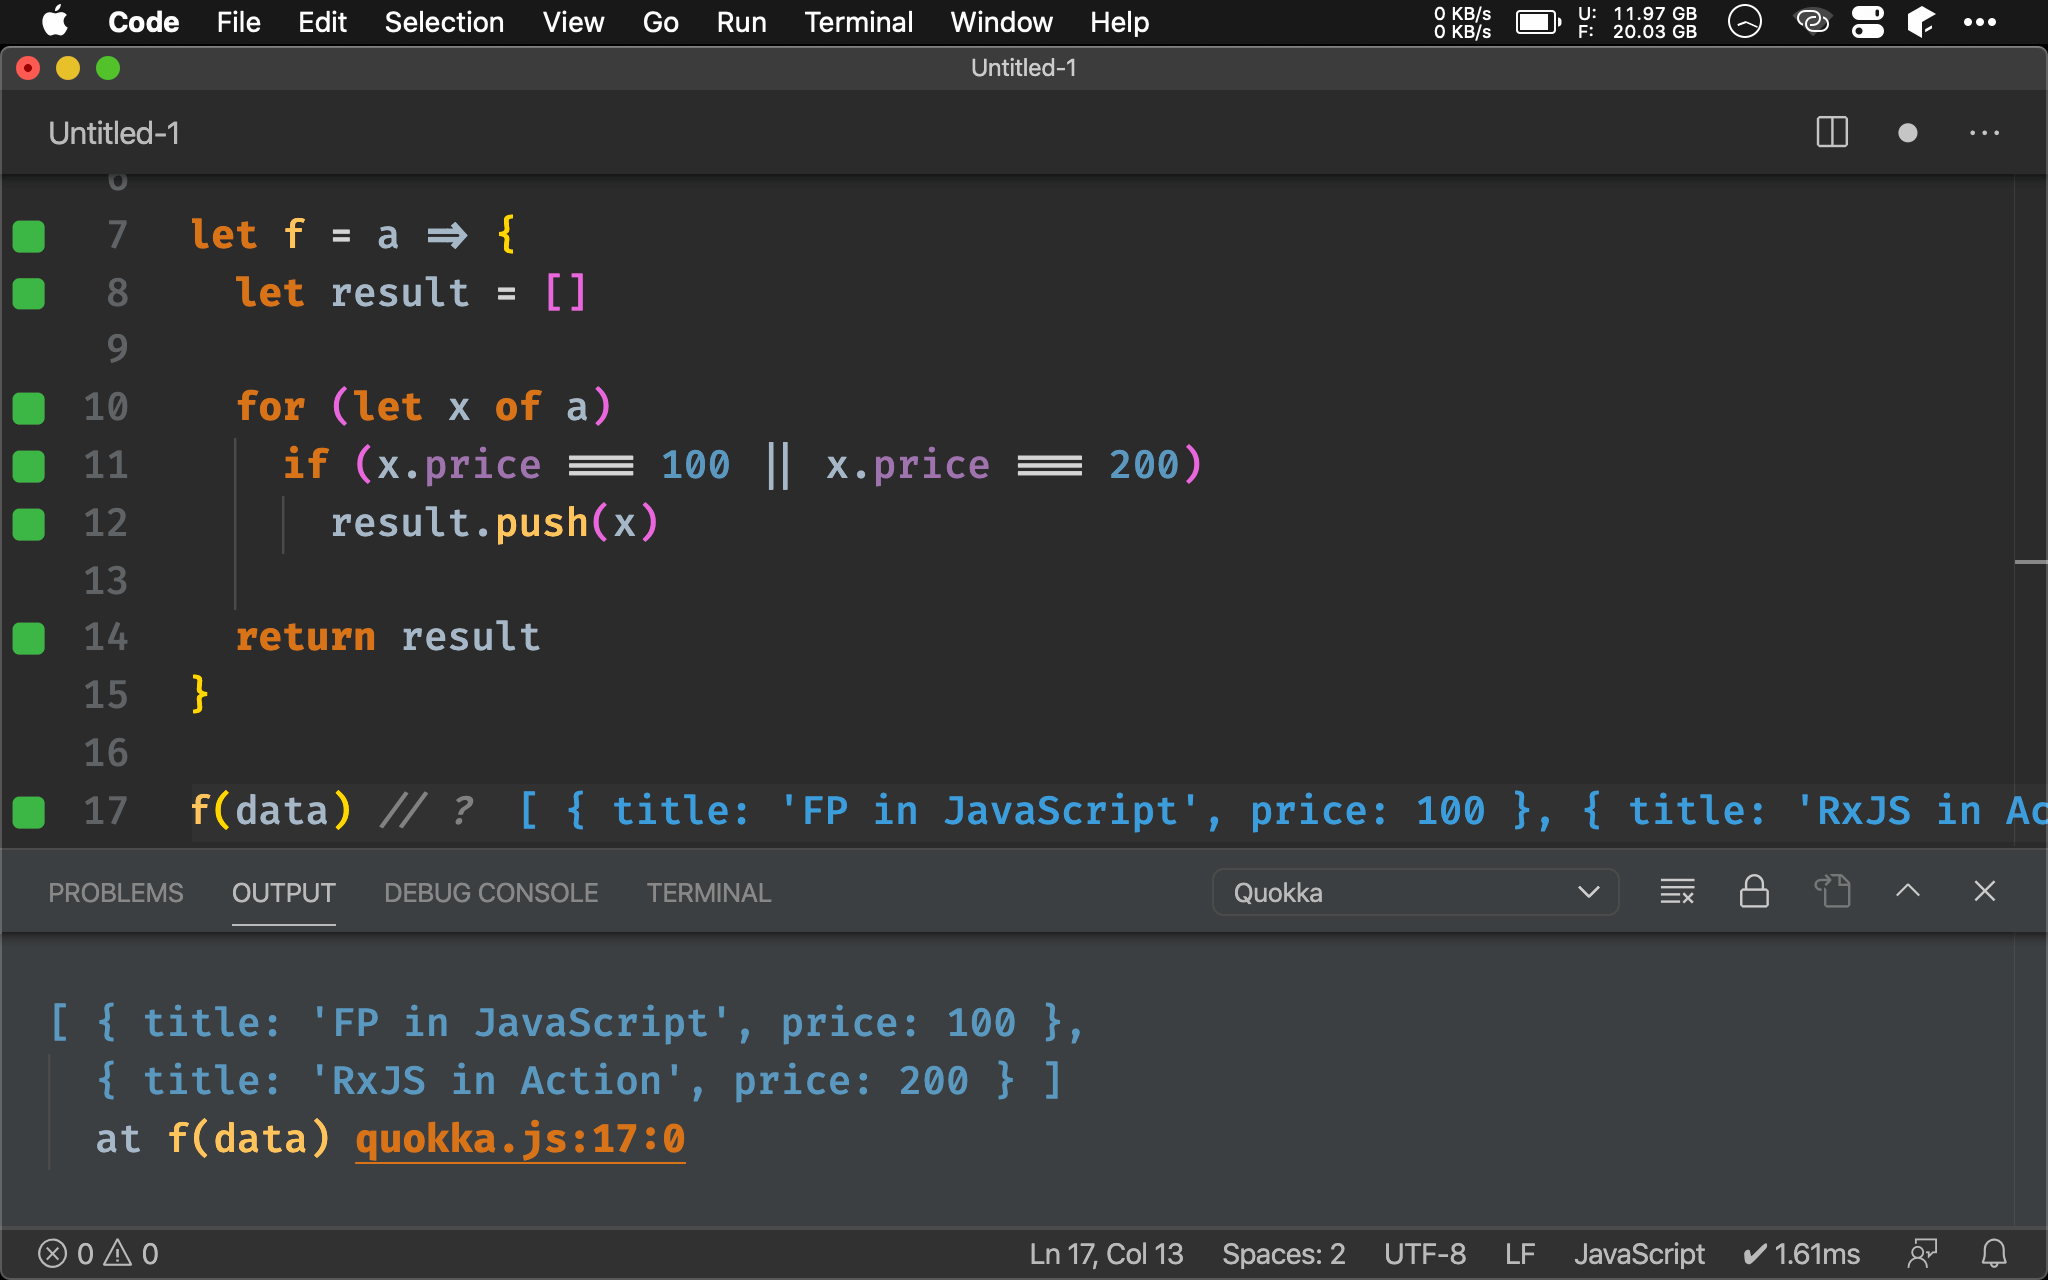The height and width of the screenshot is (1280, 2048).
Task: Change indentation via Spaces: 2
Action: (x=1284, y=1254)
